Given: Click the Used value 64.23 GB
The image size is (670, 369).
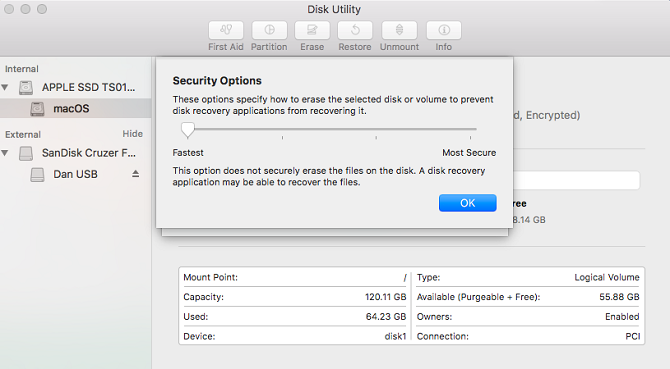Looking at the screenshot, I should (x=386, y=316).
